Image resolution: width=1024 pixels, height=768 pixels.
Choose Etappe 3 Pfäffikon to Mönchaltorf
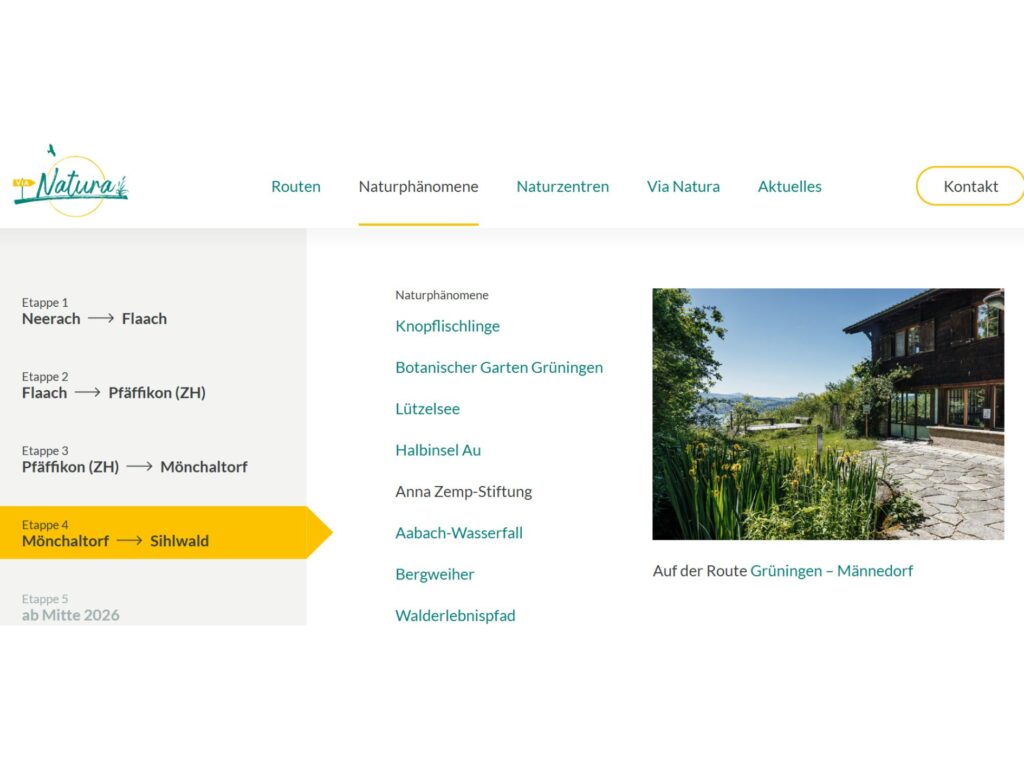point(134,459)
